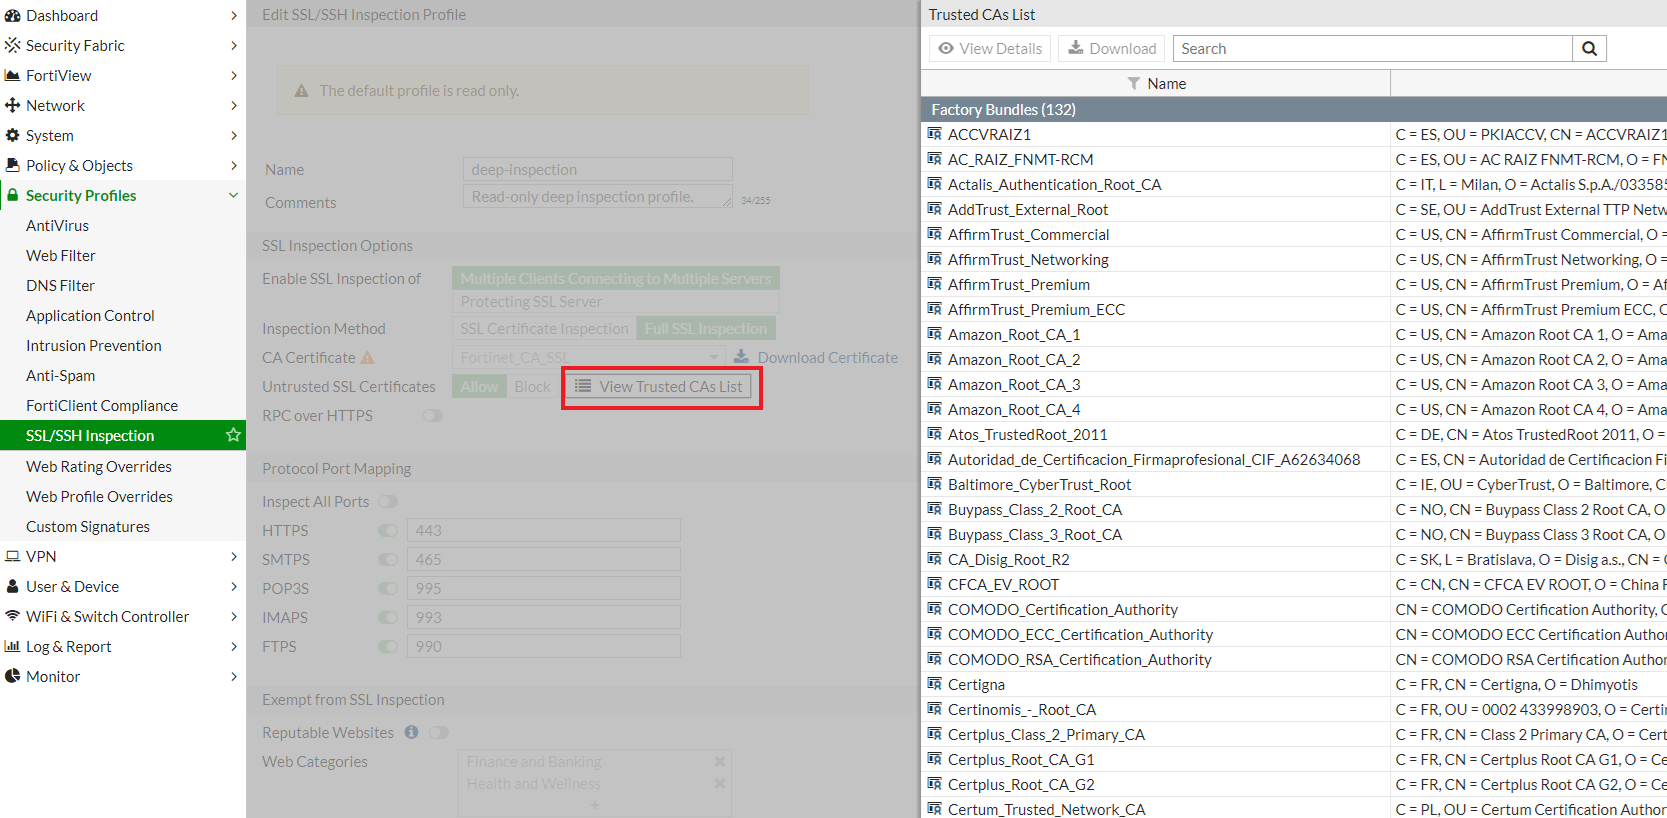The image size is (1667, 818).
Task: Click the certificate icon beside Baltimore_CyberTrust_Root
Action: point(935,484)
